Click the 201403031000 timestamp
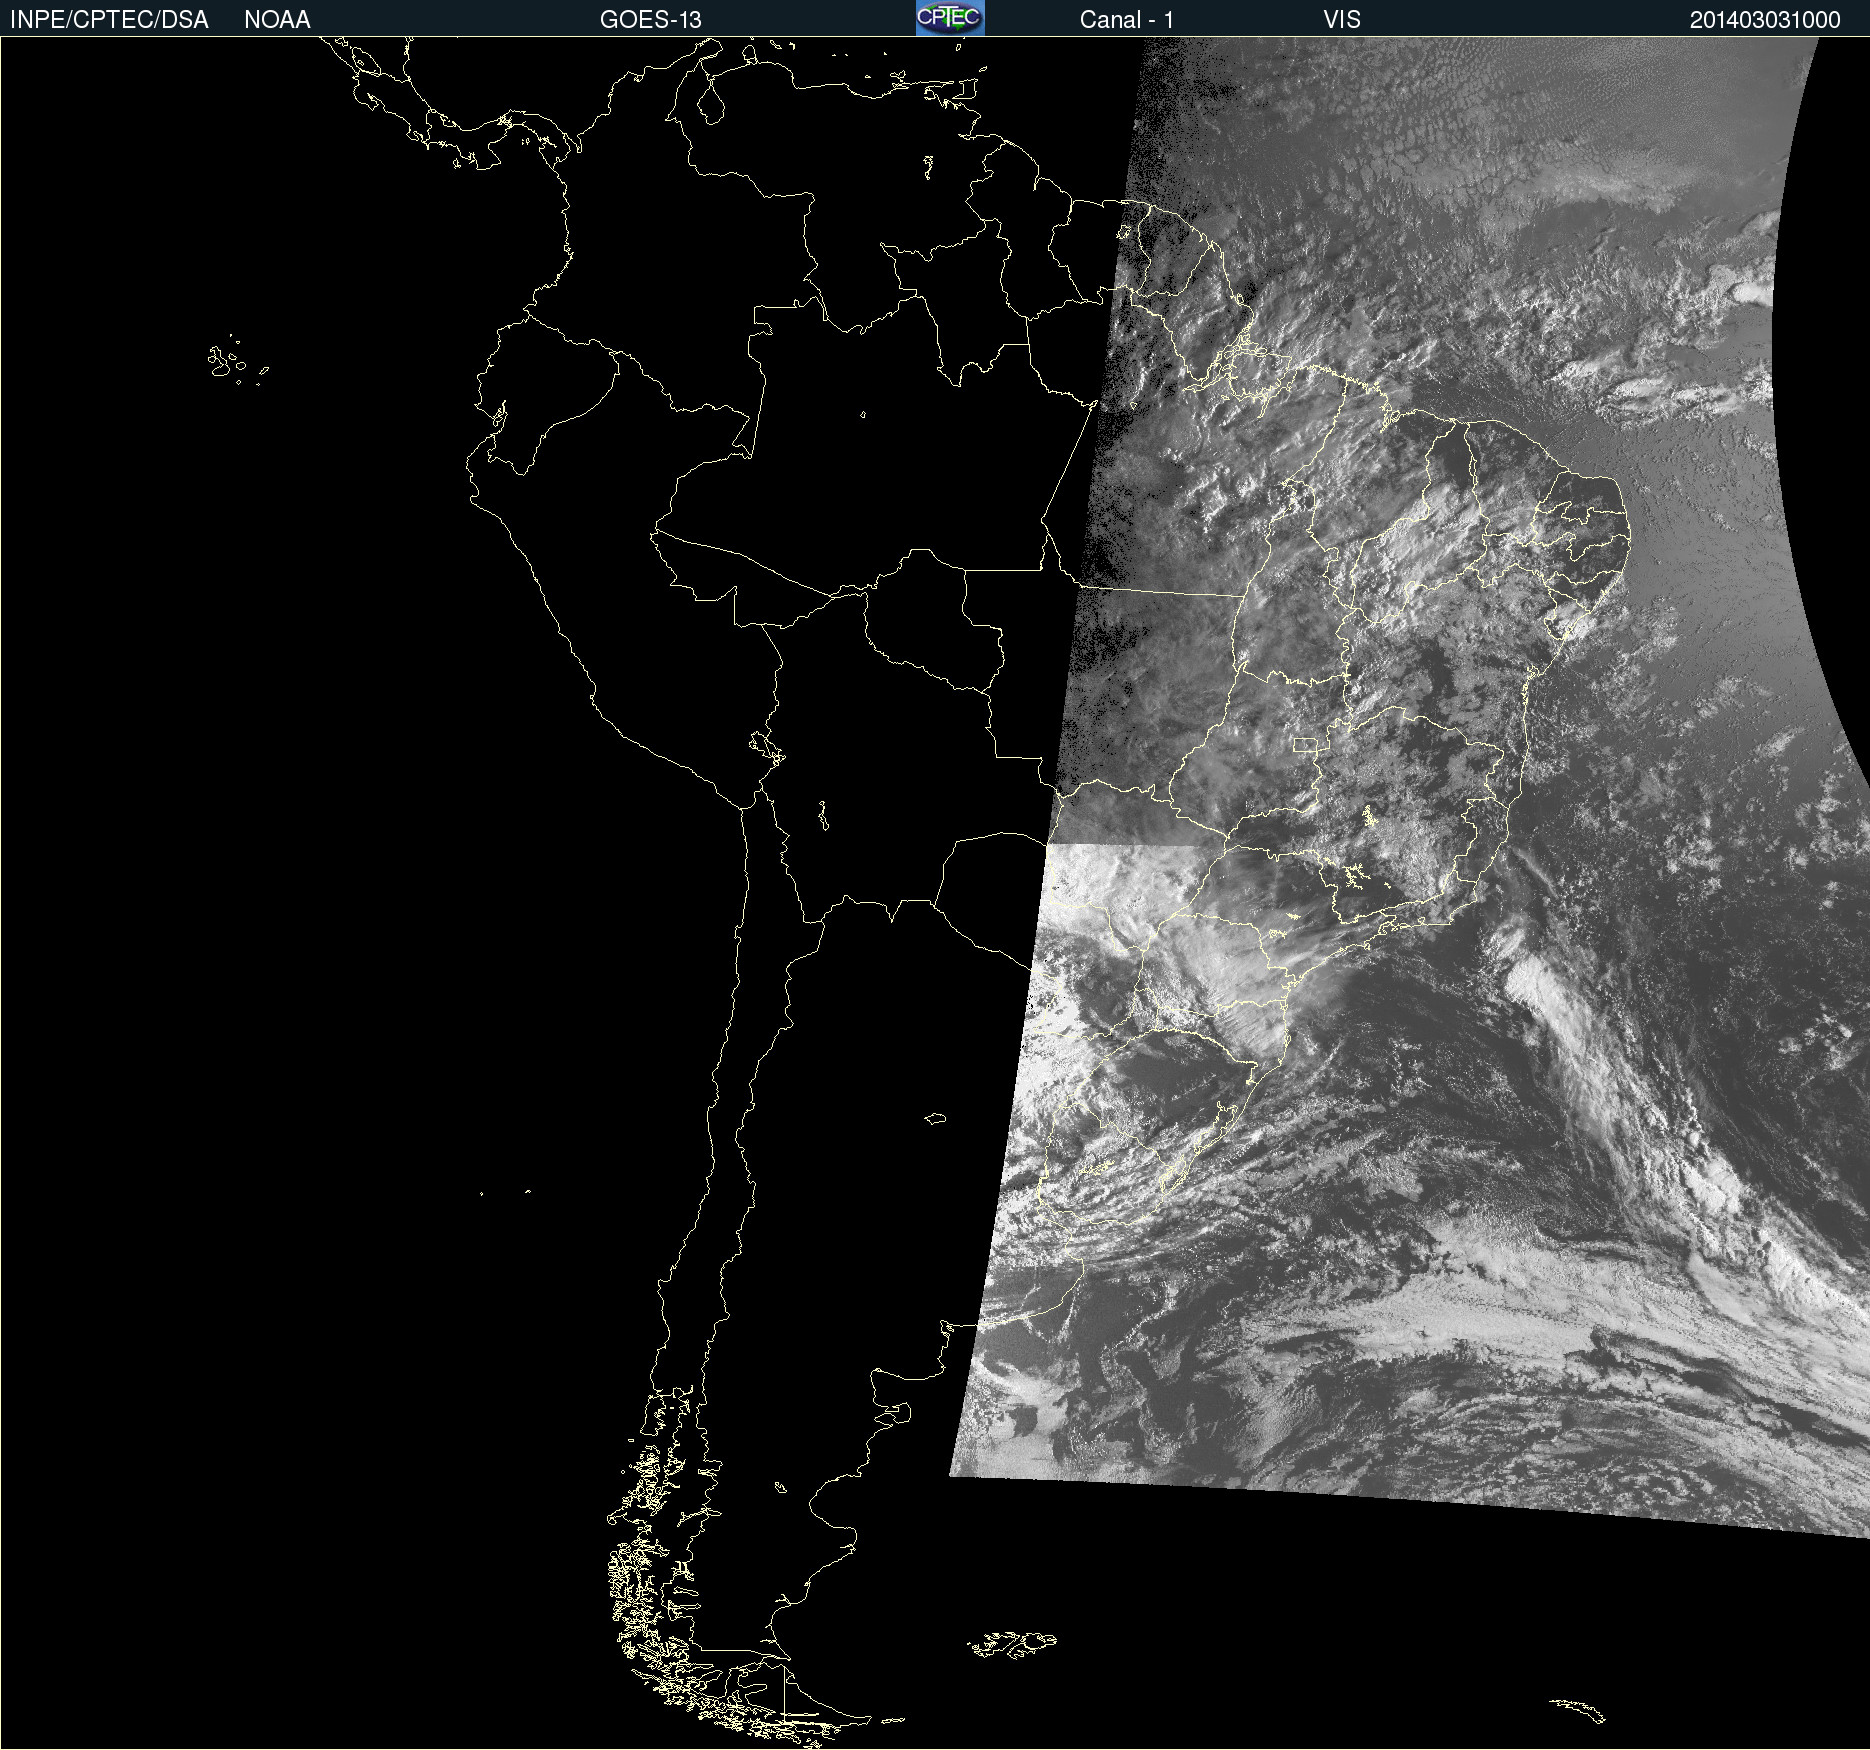This screenshot has width=1870, height=1750. (1765, 20)
